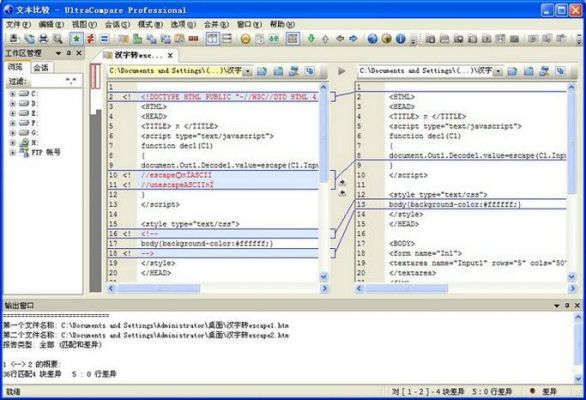
Task: Open file icon for left pane
Action: tap(262, 71)
